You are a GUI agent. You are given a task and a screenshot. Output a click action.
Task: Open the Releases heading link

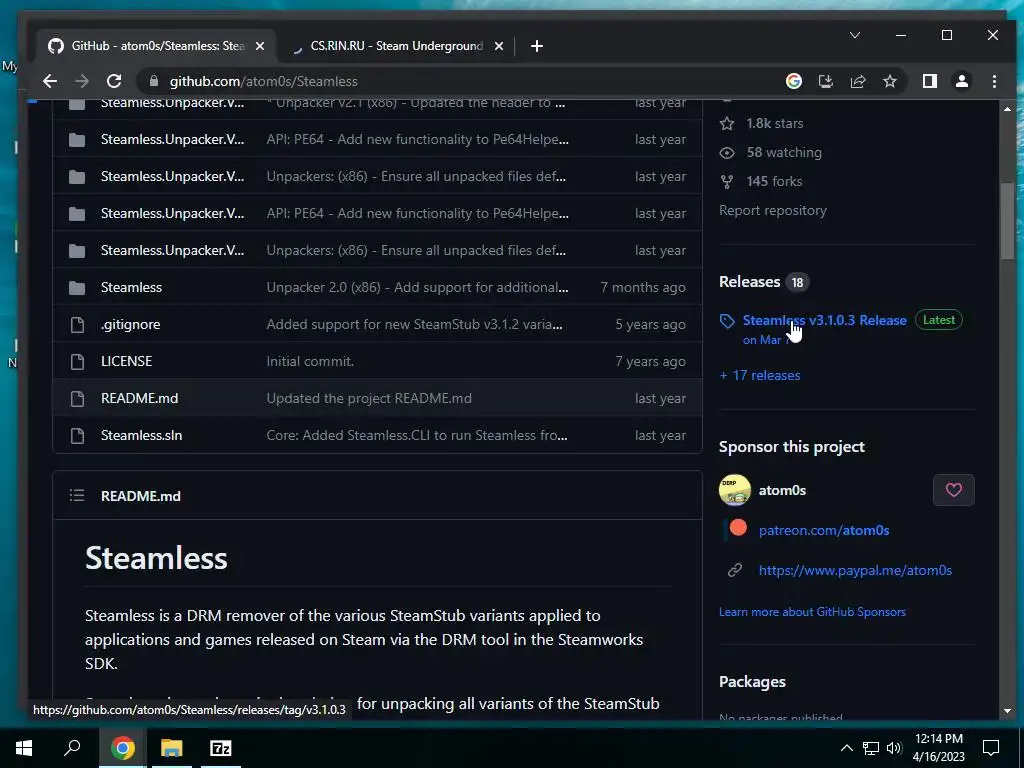(750, 281)
